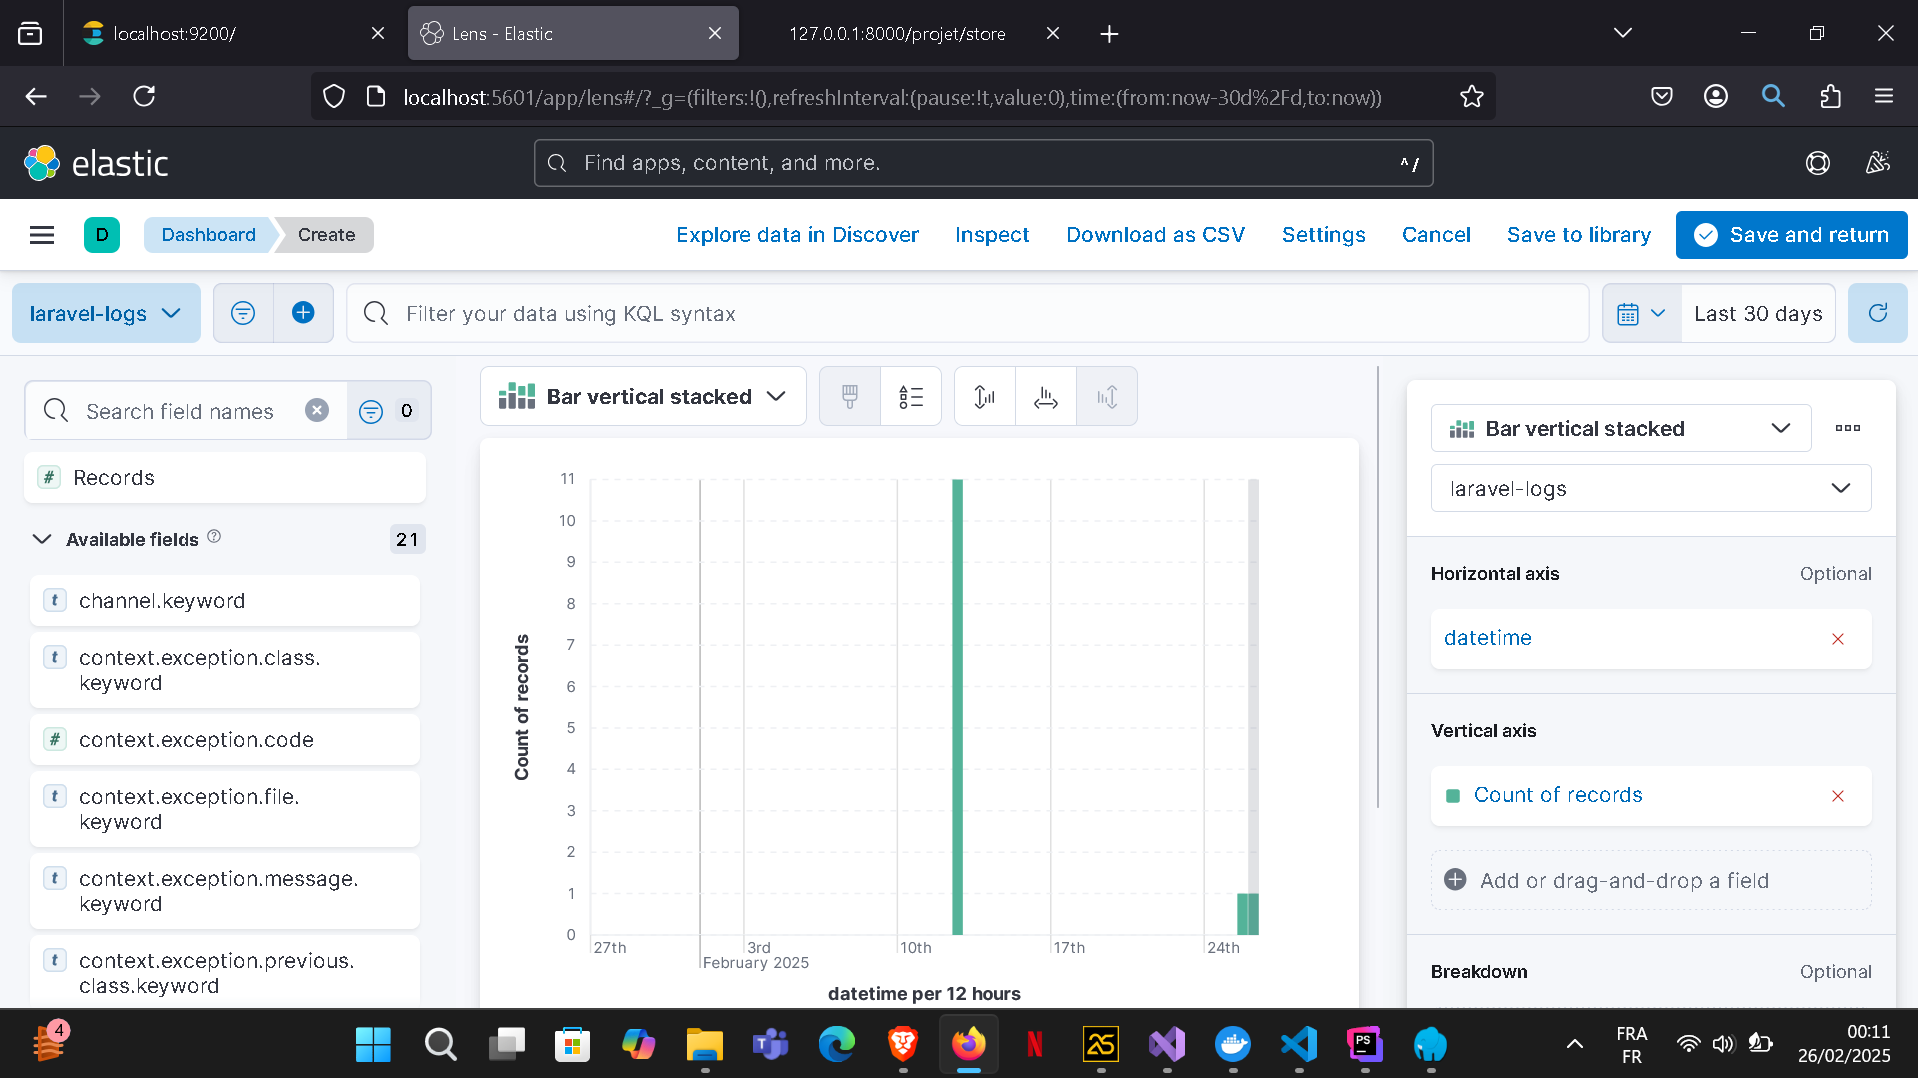This screenshot has height=1078, width=1918.
Task: Switch to the localhost:9200 browser tab
Action: point(232,34)
